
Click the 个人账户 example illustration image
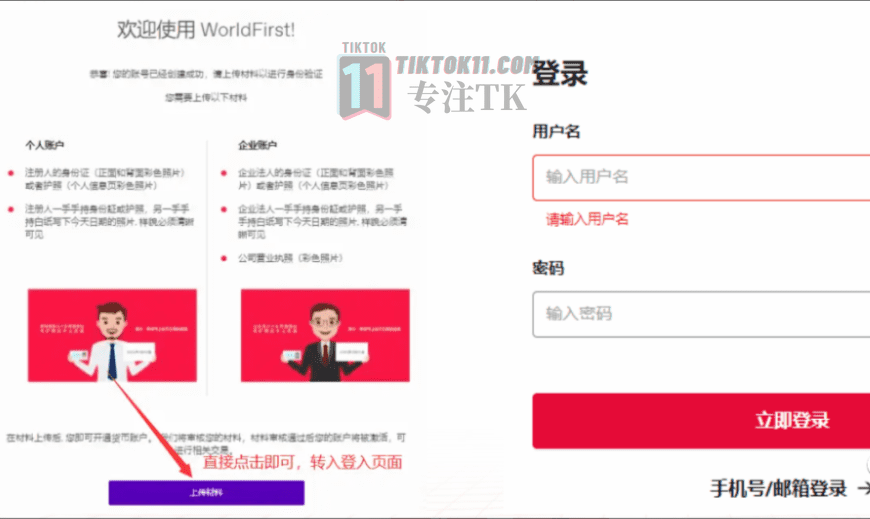pyautogui.click(x=112, y=335)
